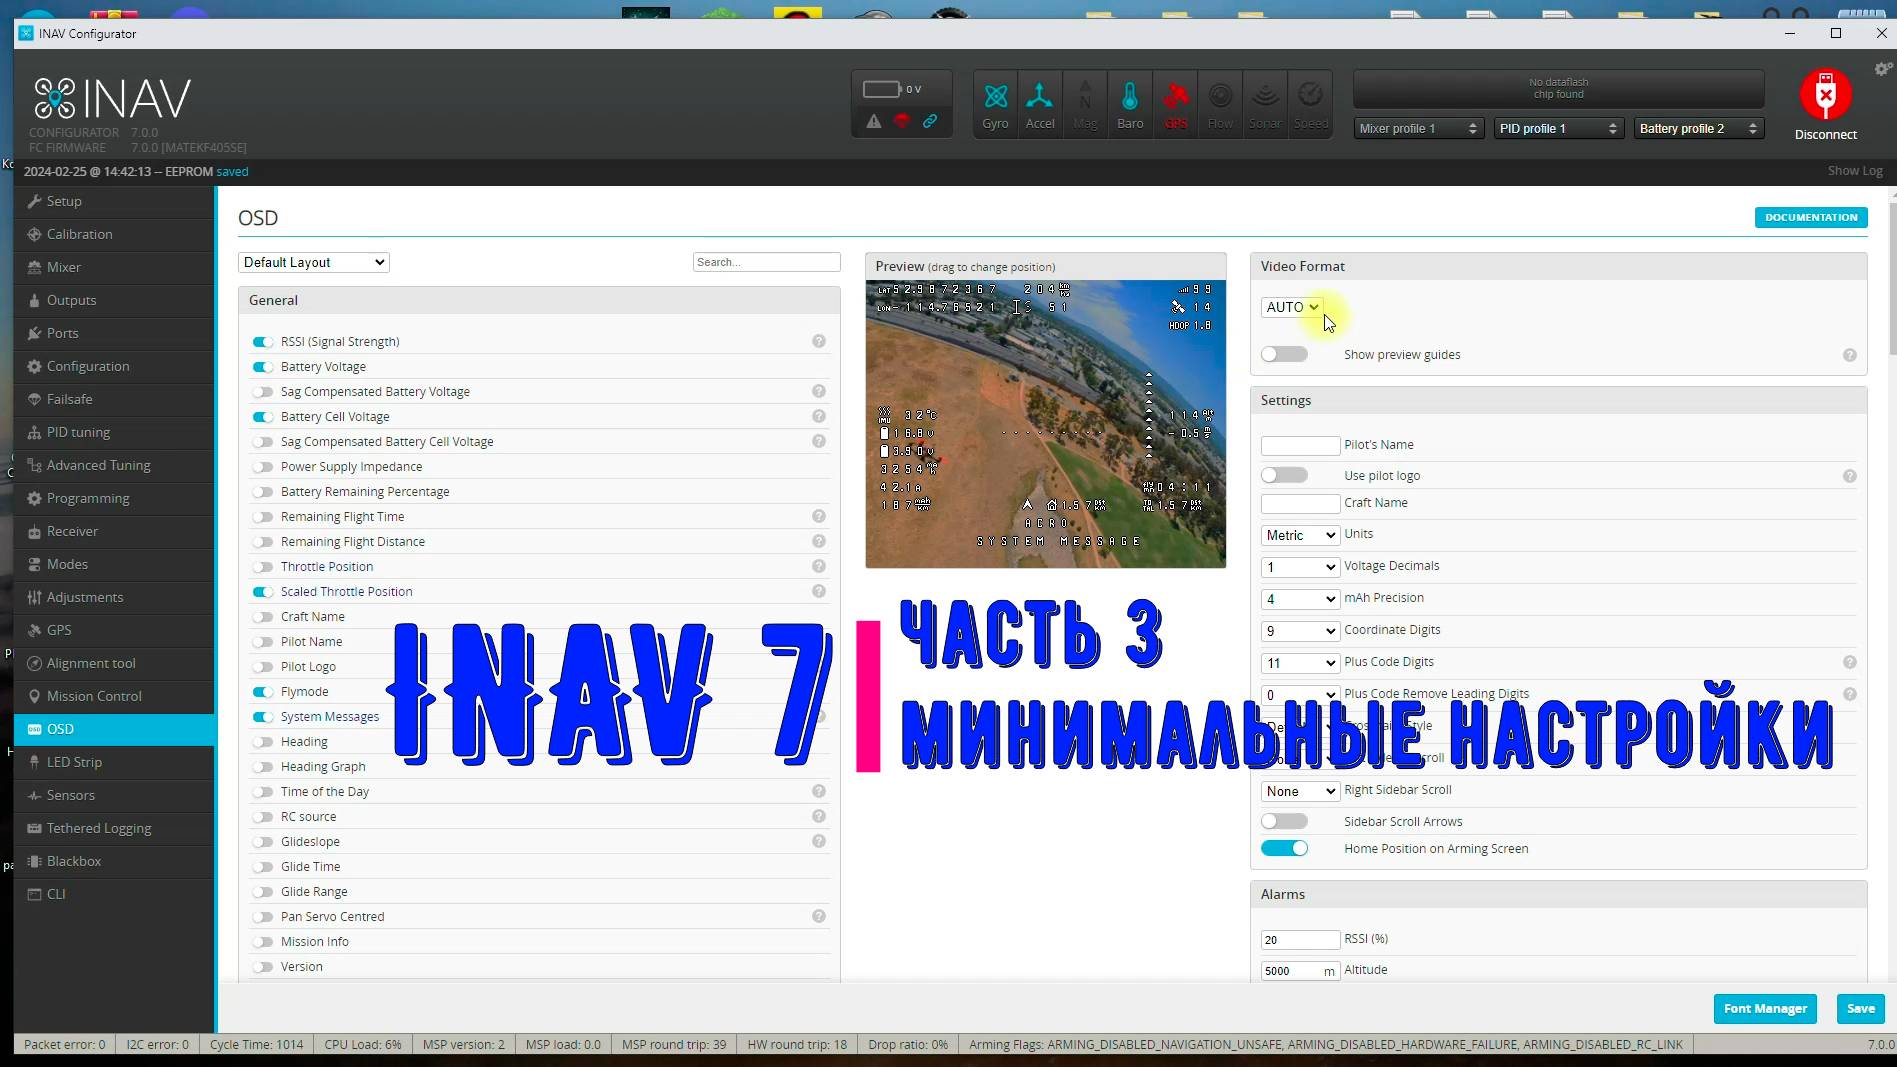Click the warning triangle status icon
Screen dimensions: 1897x1067
pos(874,121)
